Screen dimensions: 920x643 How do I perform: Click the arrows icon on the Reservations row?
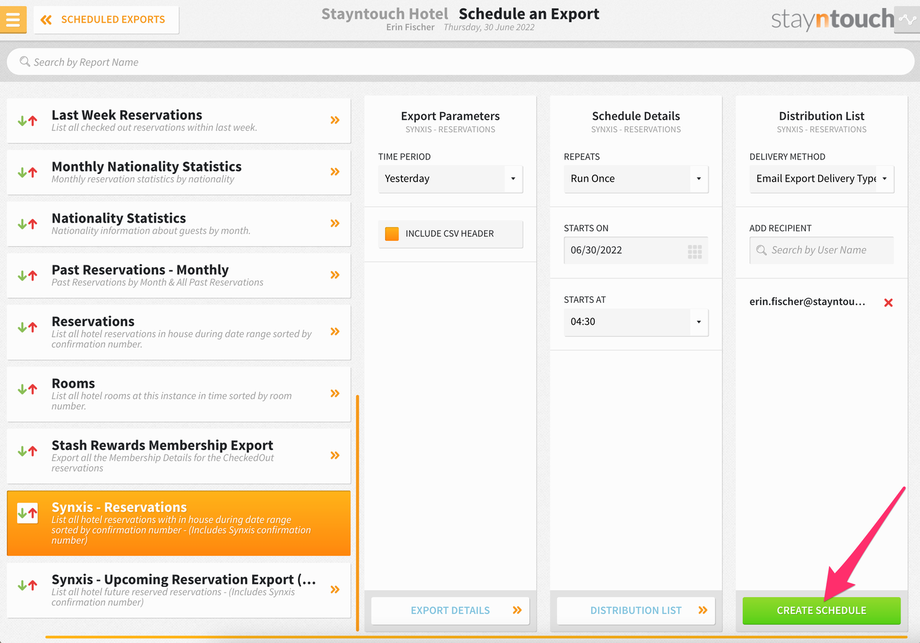tap(28, 327)
